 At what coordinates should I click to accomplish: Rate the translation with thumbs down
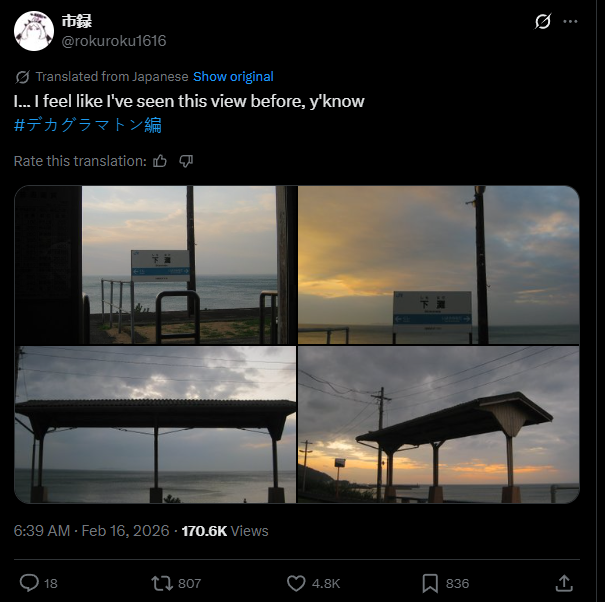pos(186,161)
